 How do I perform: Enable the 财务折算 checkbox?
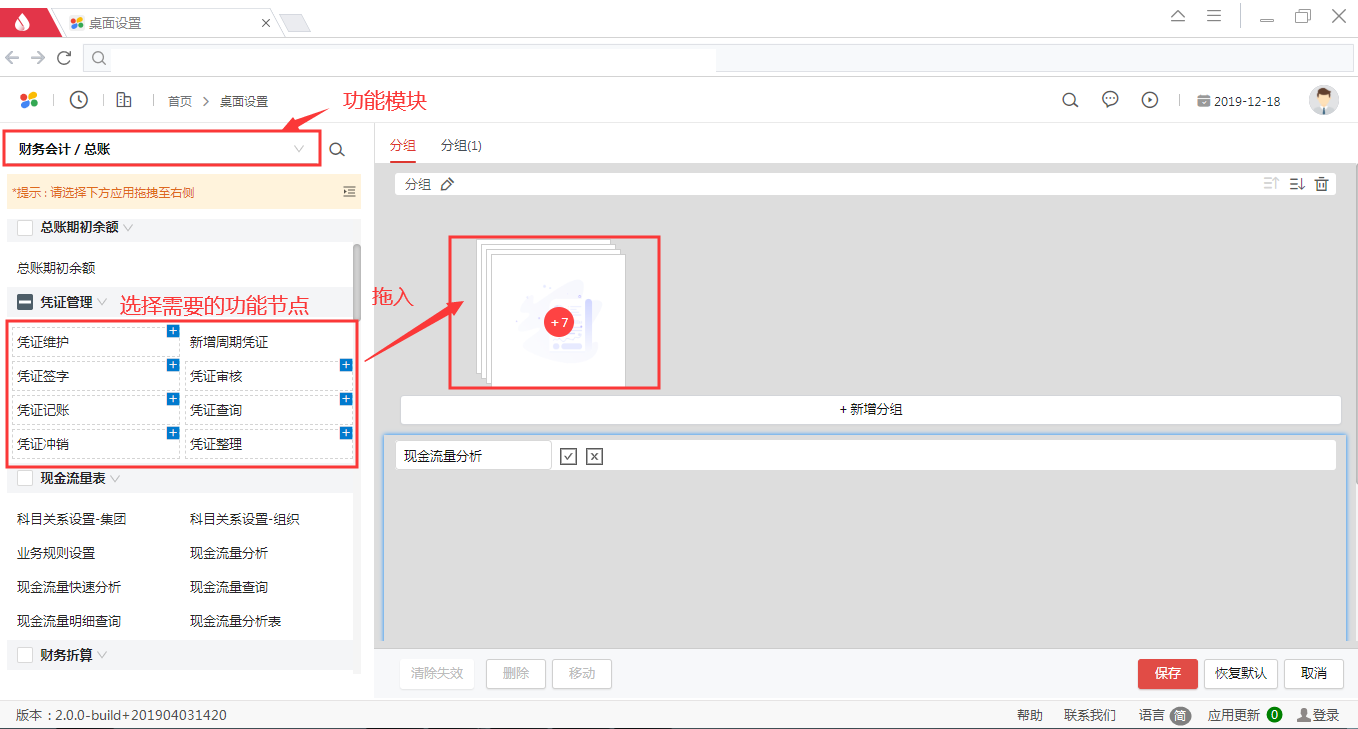pos(25,655)
